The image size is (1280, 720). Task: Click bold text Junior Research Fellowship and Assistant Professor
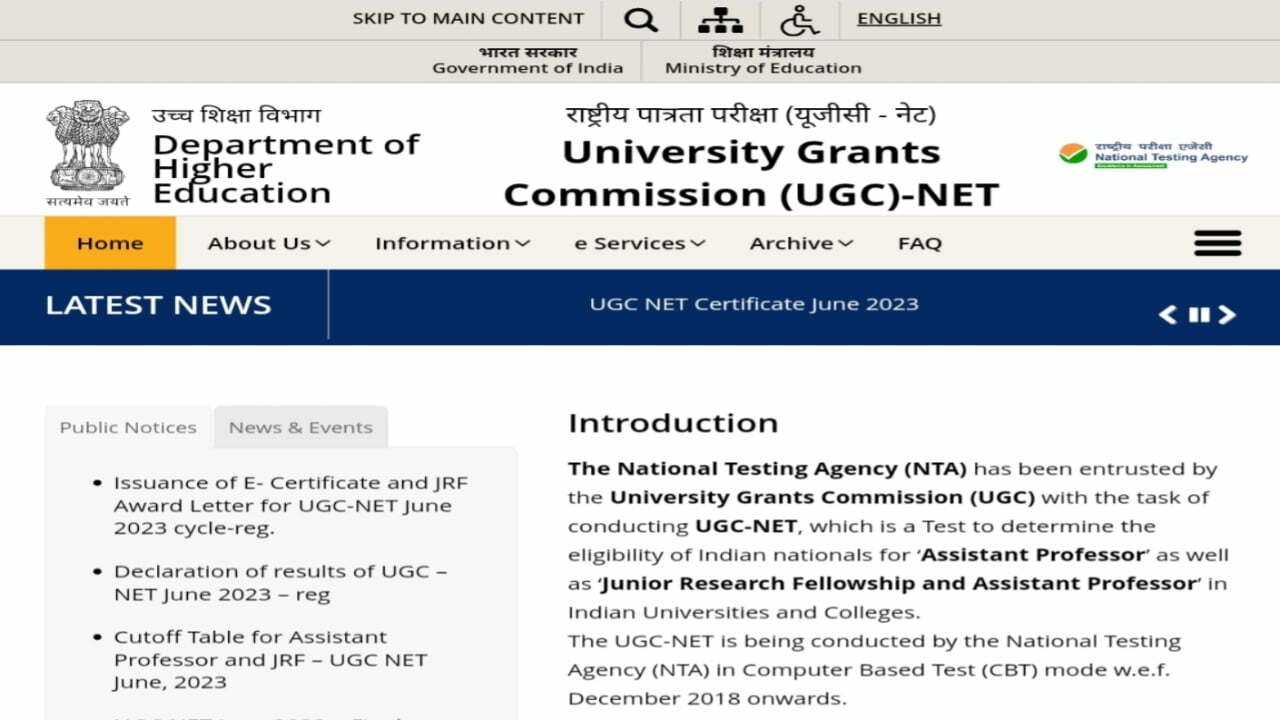point(901,583)
